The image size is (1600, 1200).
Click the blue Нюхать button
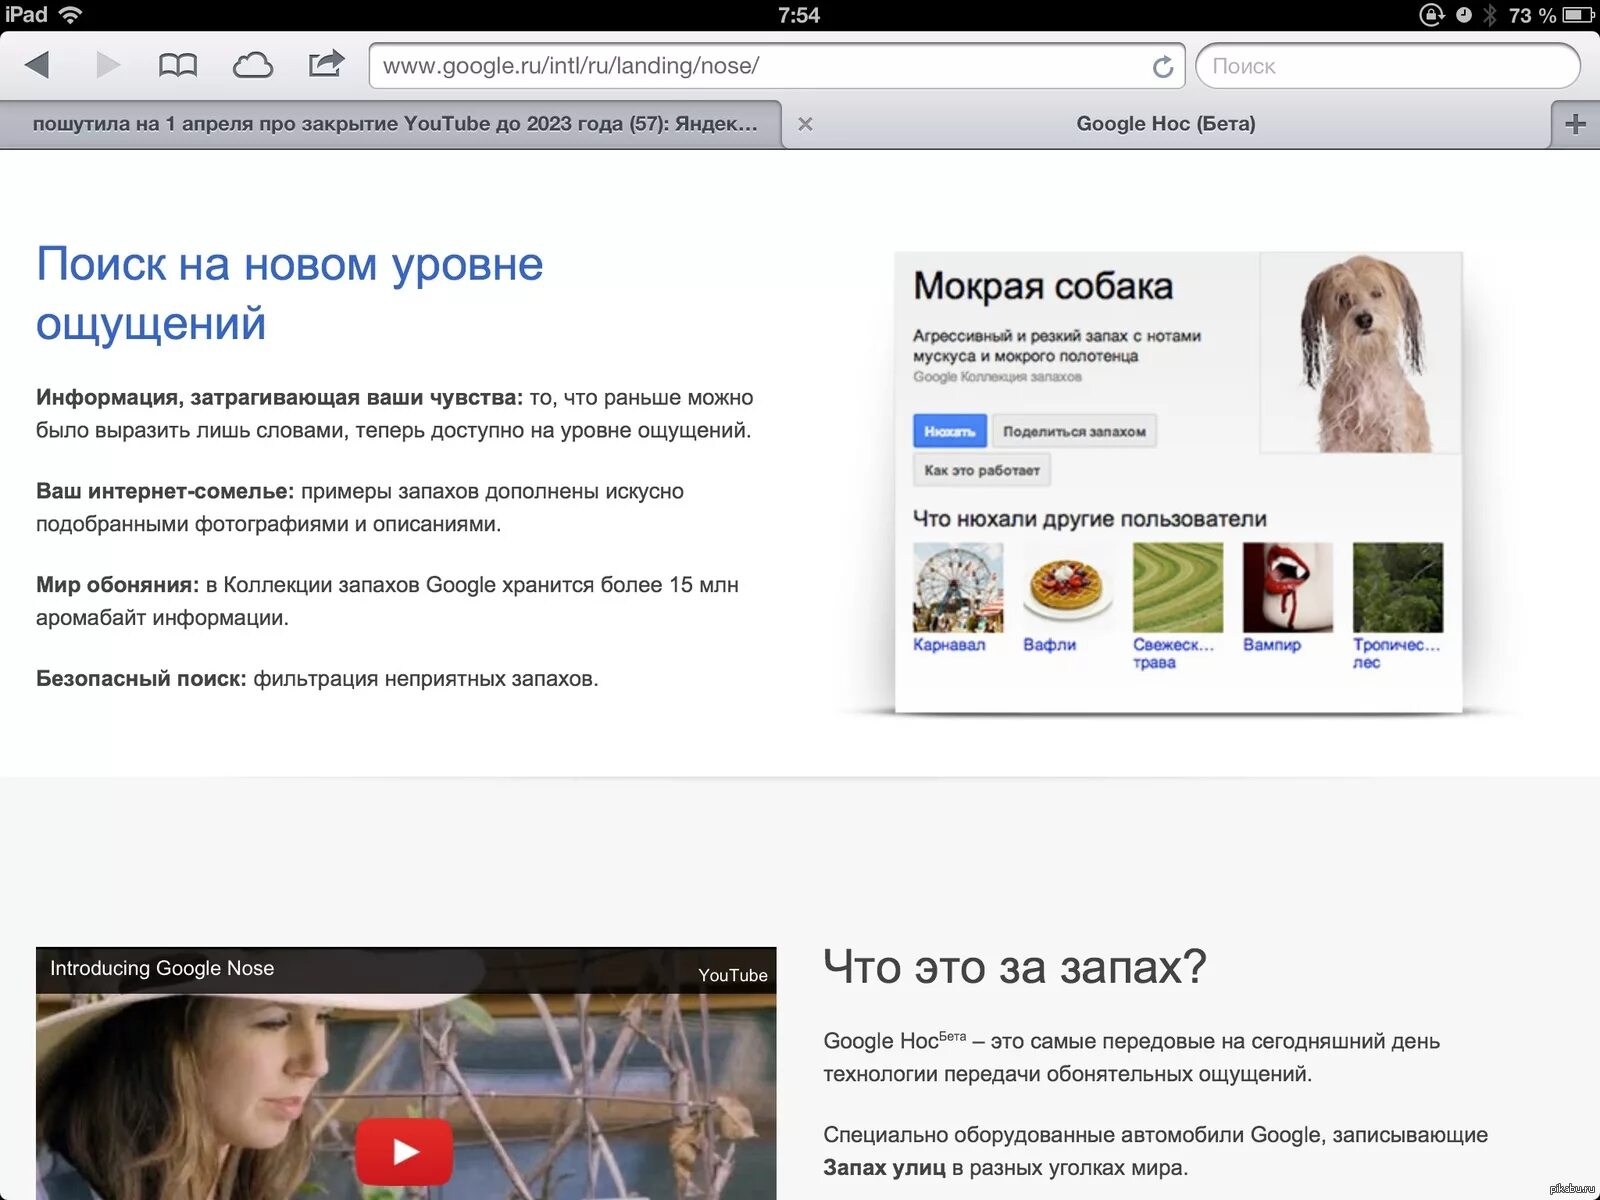point(950,431)
